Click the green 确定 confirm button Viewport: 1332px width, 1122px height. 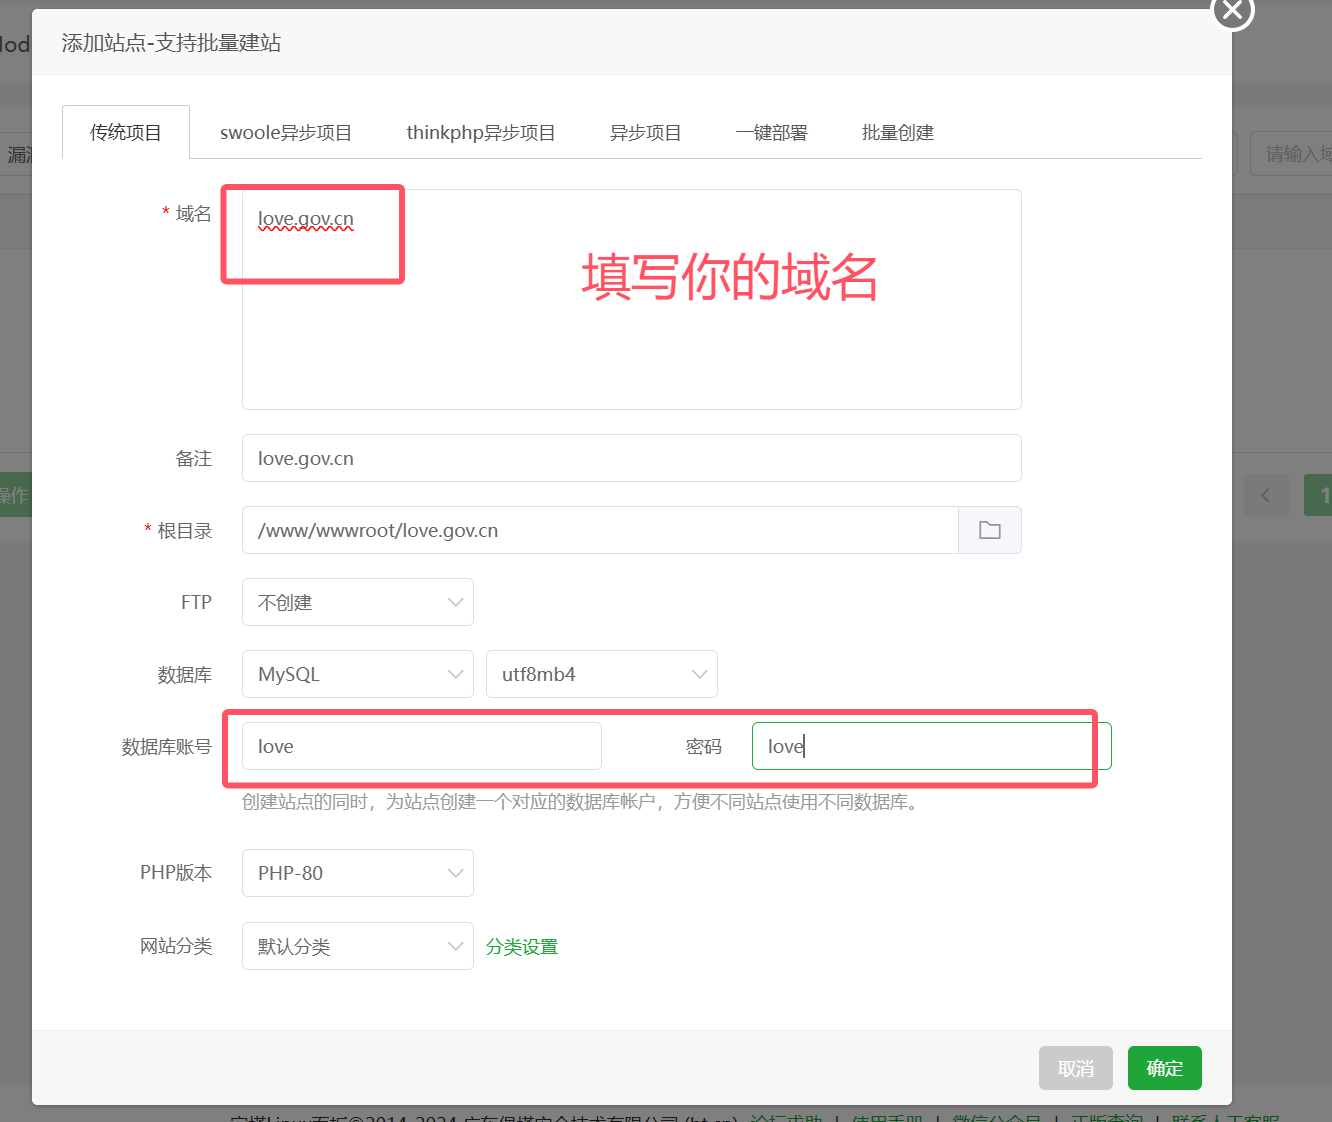1164,1068
